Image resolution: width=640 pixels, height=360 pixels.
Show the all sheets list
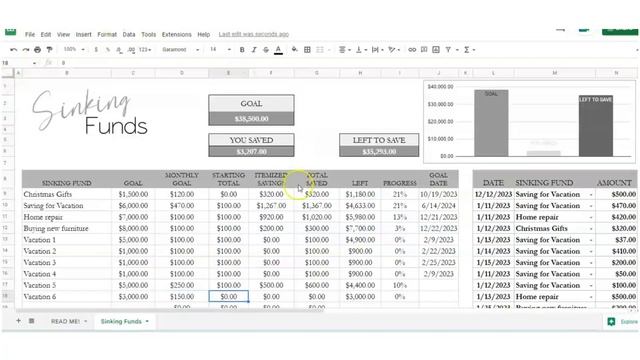(31, 321)
